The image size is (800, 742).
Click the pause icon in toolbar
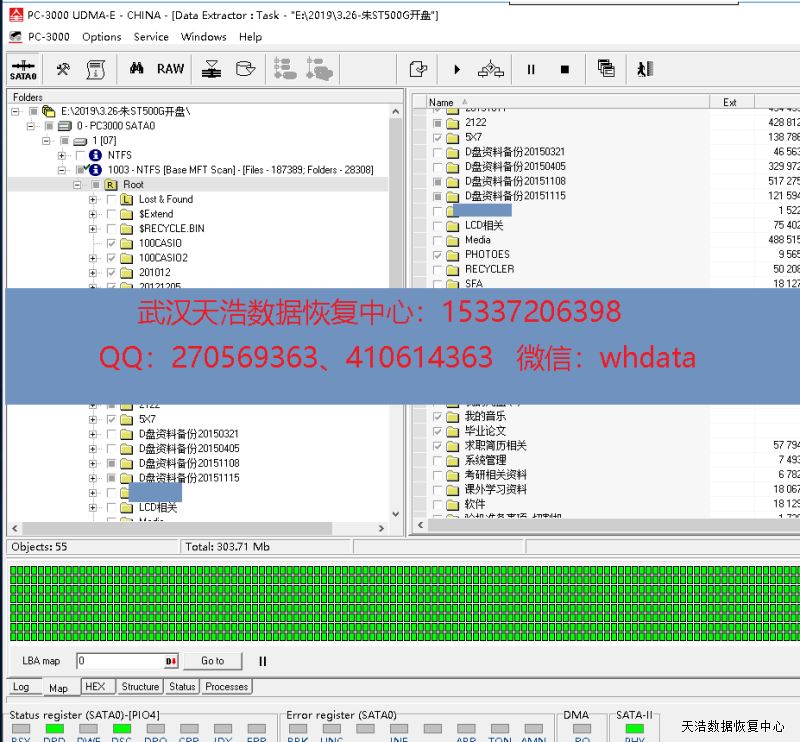pos(531,70)
